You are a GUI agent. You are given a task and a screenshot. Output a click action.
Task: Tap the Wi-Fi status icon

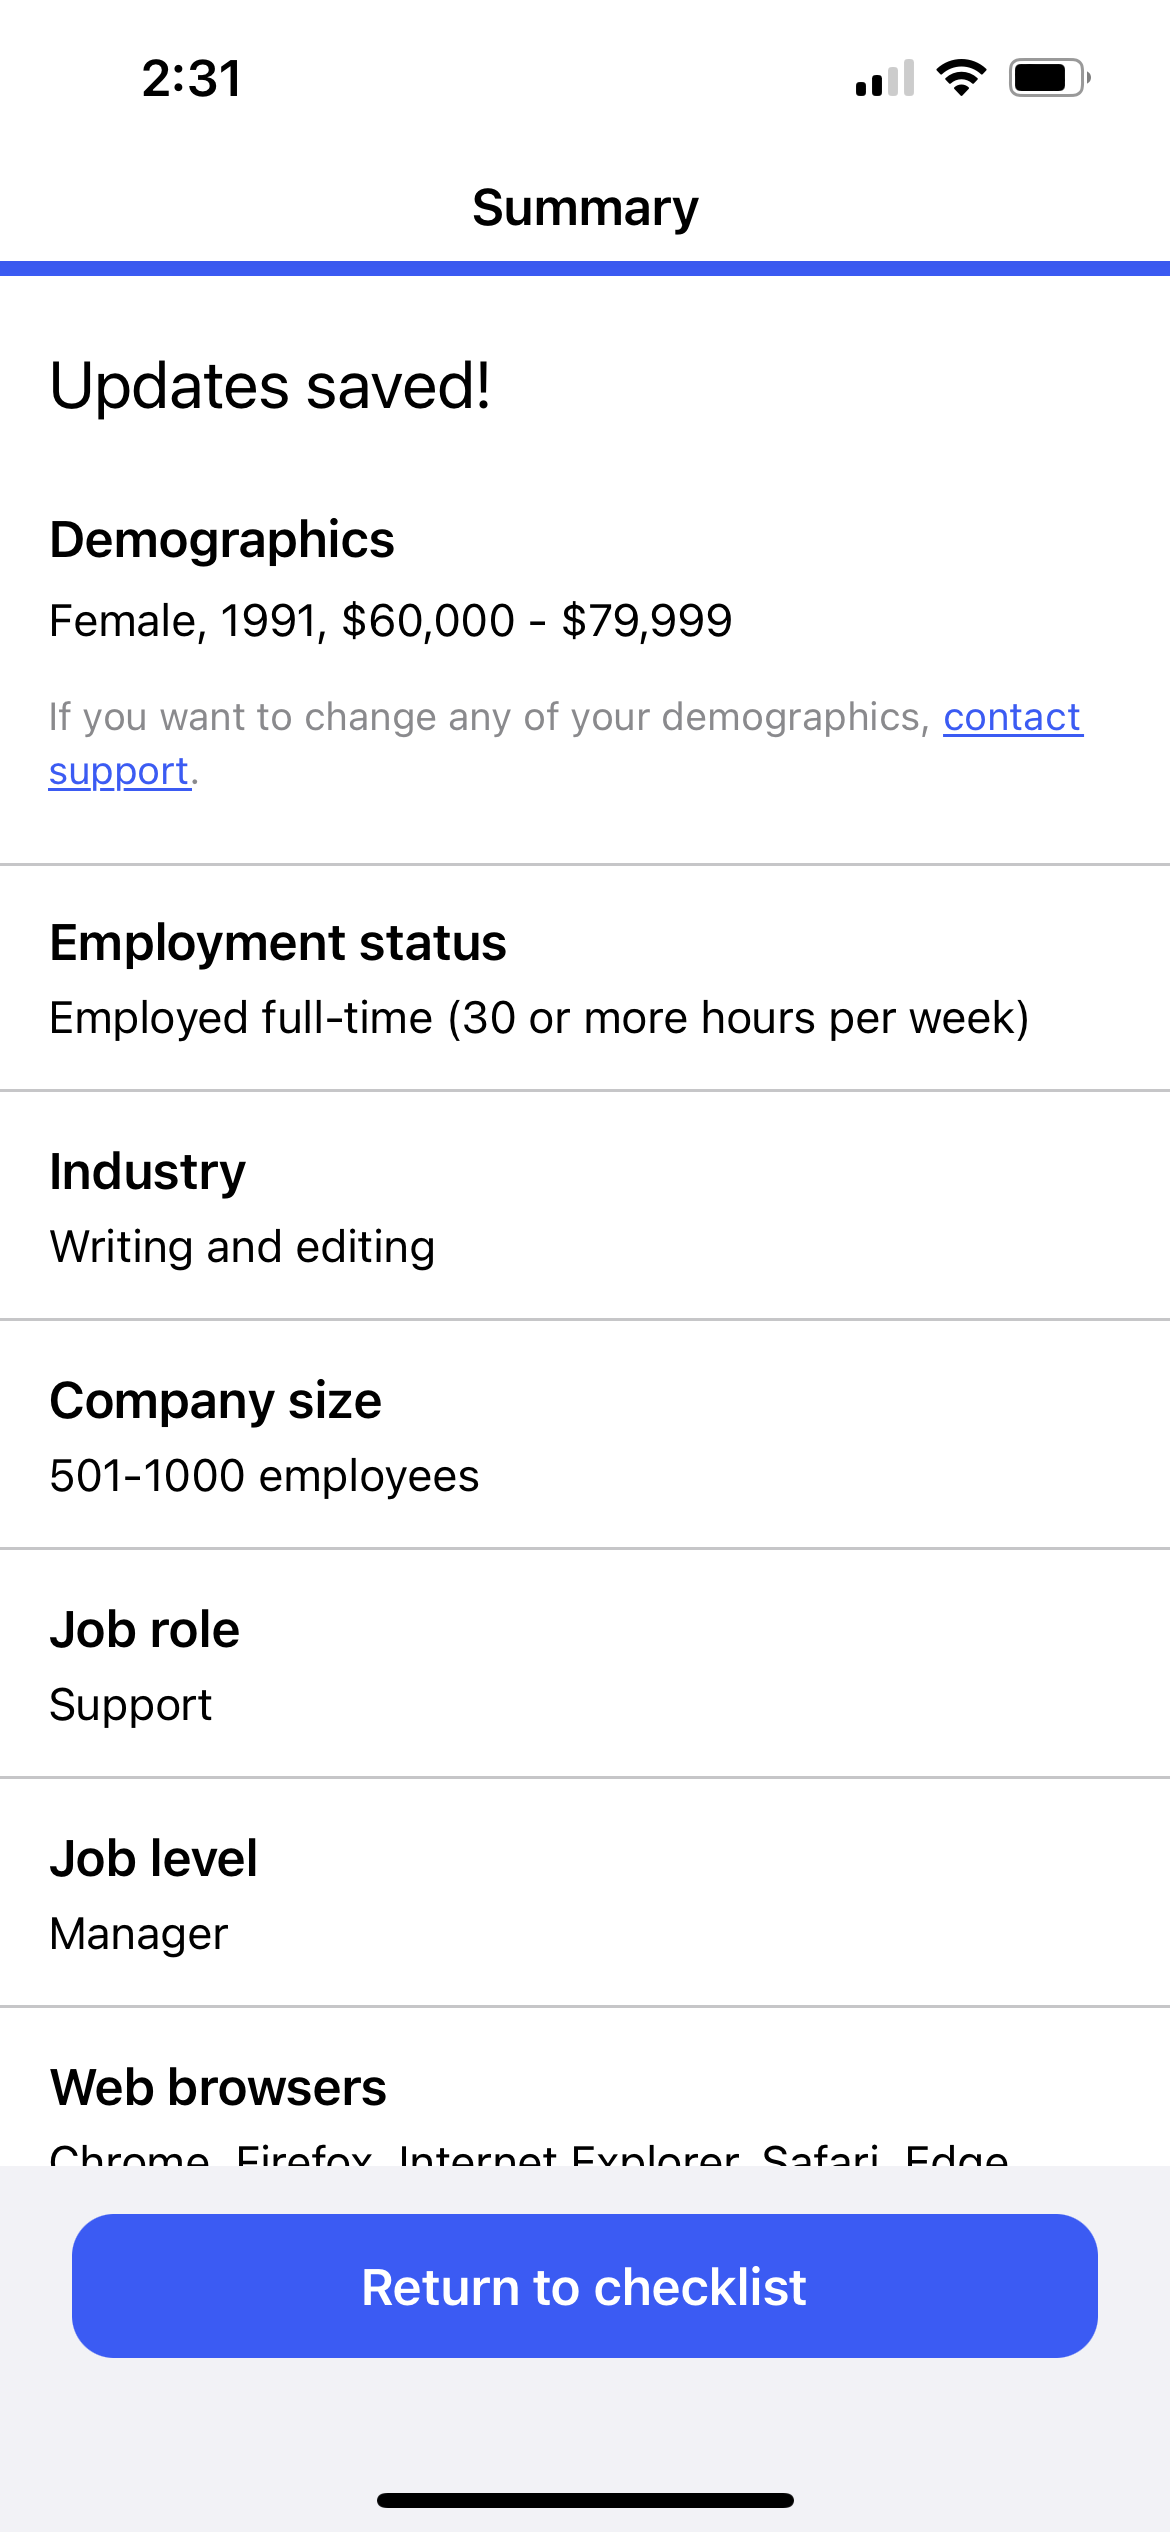961,78
